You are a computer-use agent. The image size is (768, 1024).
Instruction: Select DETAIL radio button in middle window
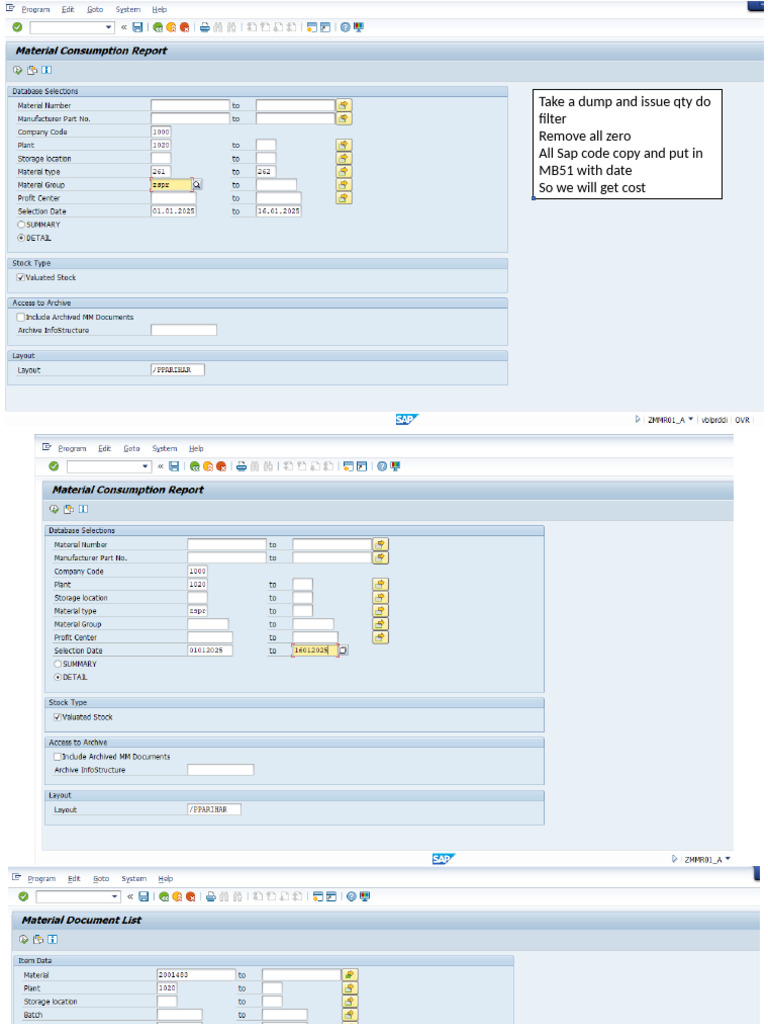click(57, 677)
